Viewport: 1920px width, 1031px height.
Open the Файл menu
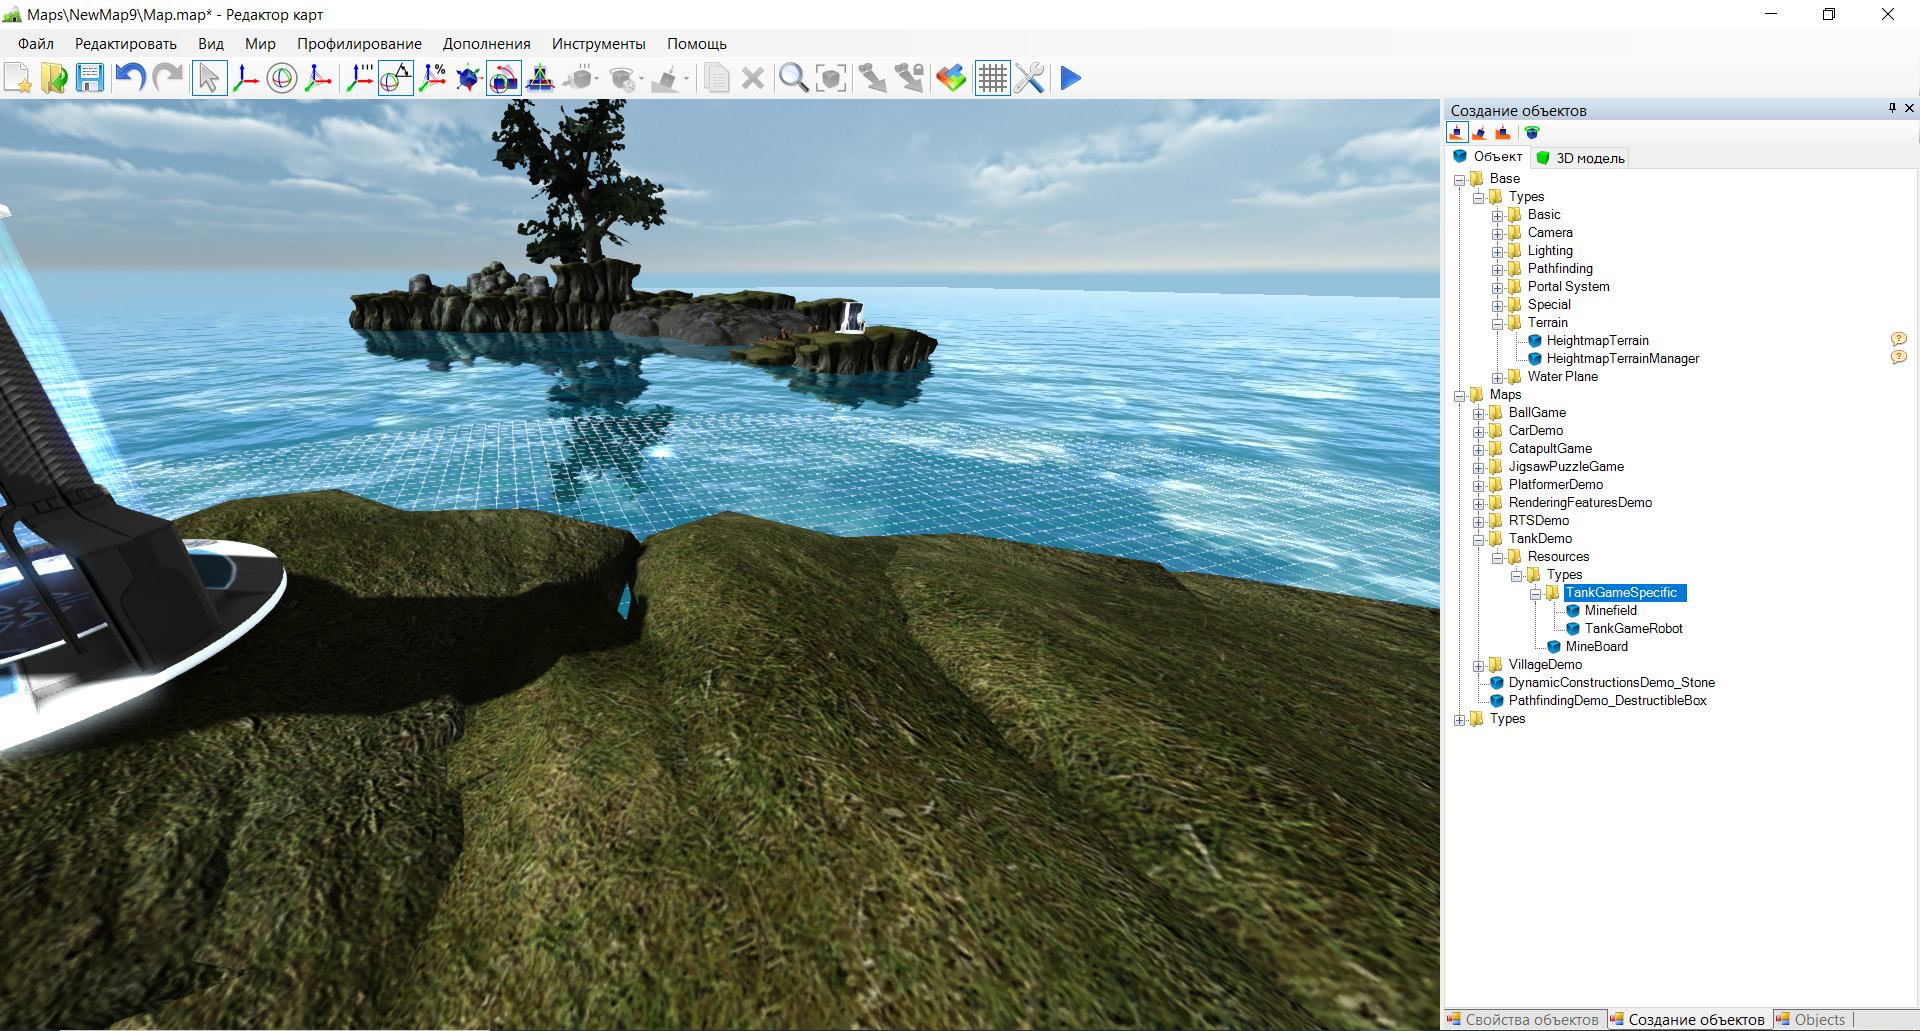pyautogui.click(x=36, y=44)
